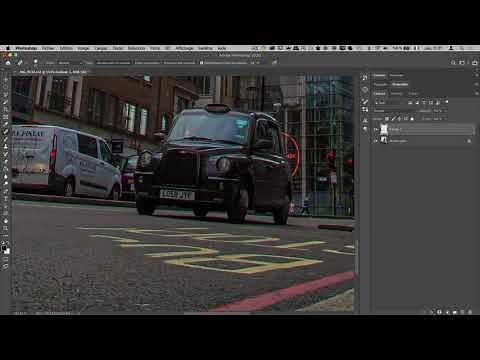The width and height of the screenshot is (480, 360).
Task: Hide the Arrière-plan layer
Action: (x=375, y=141)
